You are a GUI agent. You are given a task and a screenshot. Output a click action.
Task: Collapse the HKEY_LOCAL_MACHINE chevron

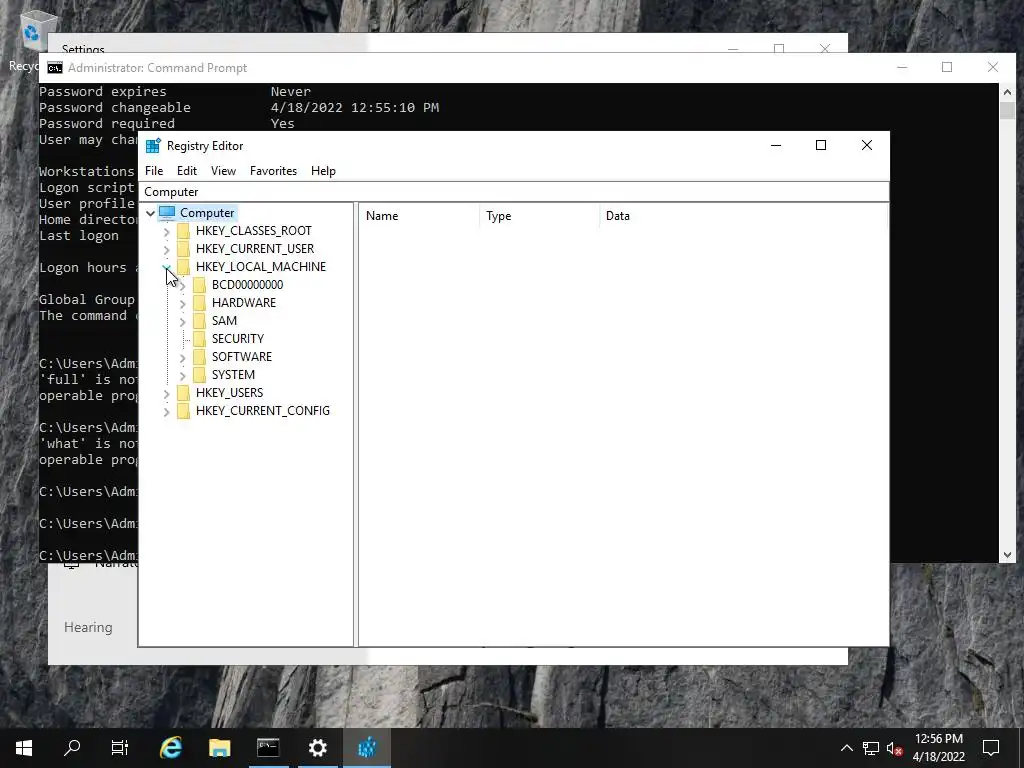tap(167, 267)
